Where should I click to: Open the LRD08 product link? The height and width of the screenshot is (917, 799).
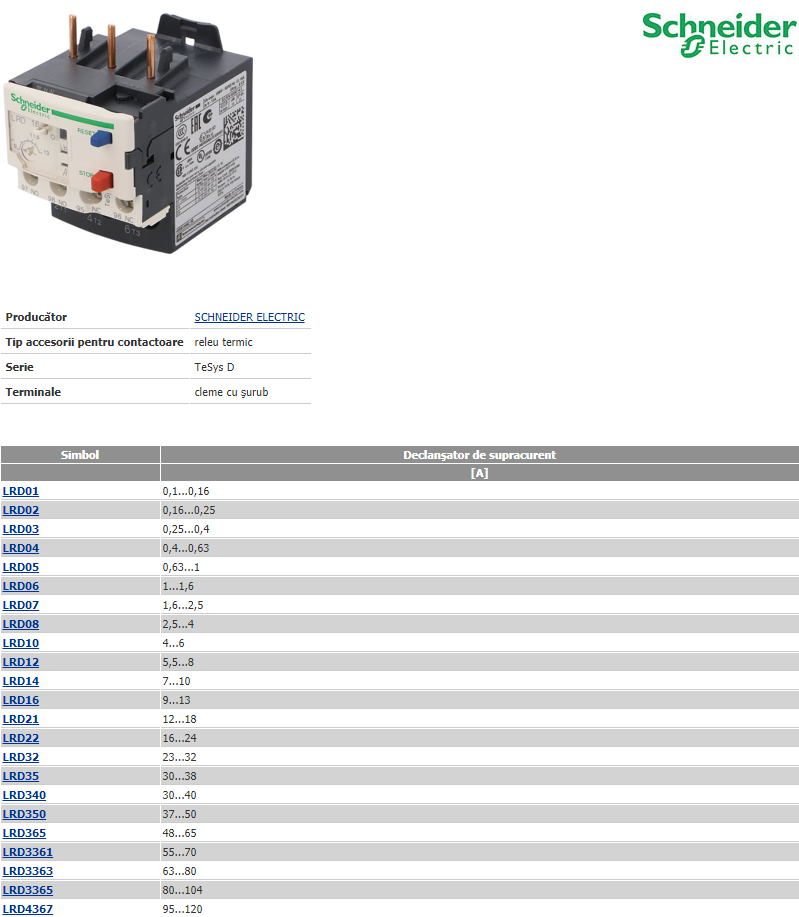21,624
